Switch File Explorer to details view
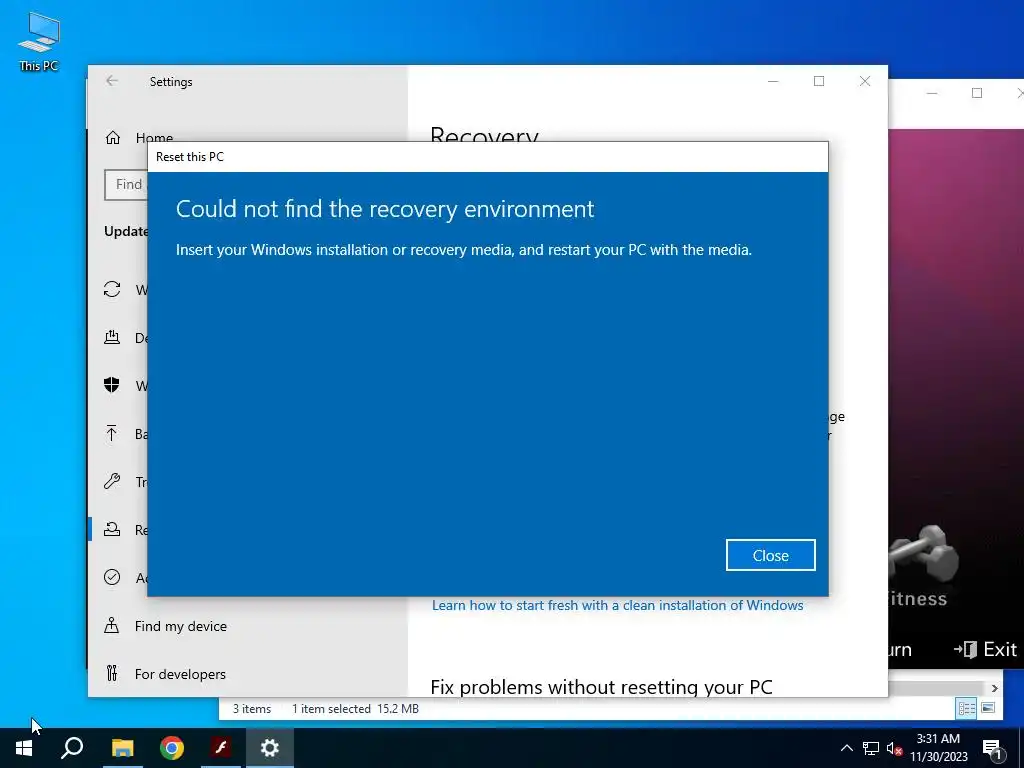The image size is (1024, 768). tap(967, 708)
